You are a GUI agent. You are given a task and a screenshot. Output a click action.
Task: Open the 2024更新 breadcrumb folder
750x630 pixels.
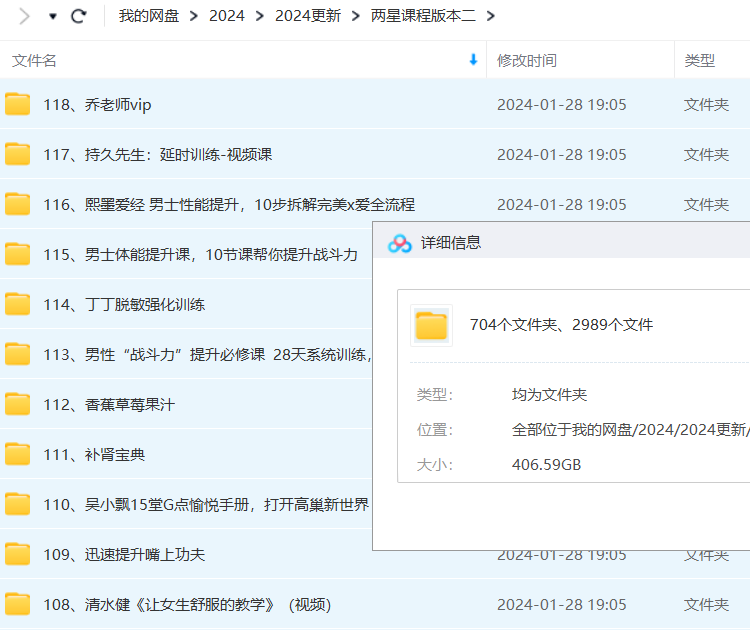(x=307, y=16)
